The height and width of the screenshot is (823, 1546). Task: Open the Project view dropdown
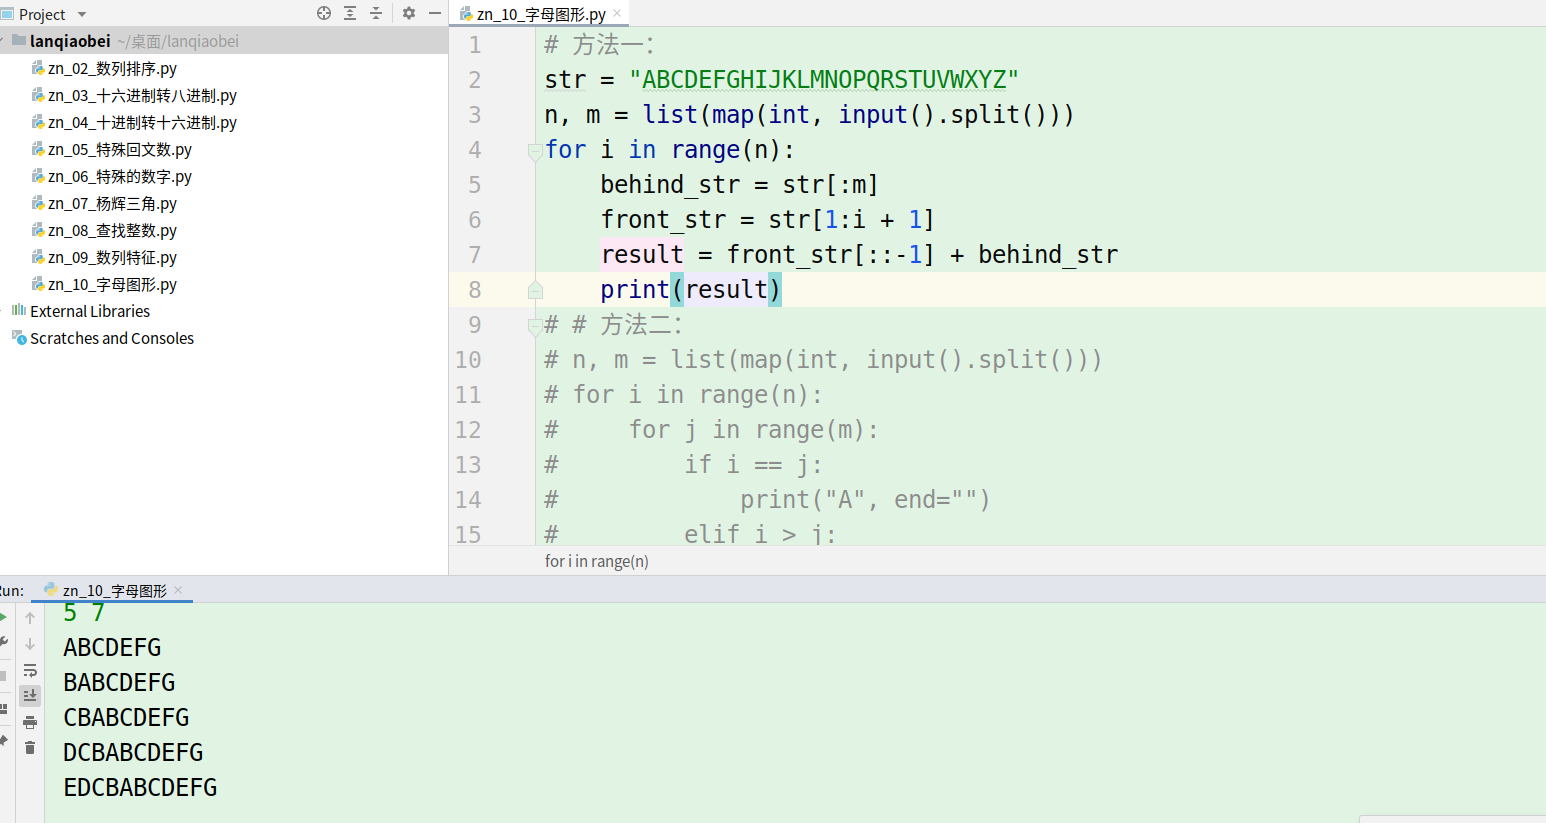coord(82,15)
